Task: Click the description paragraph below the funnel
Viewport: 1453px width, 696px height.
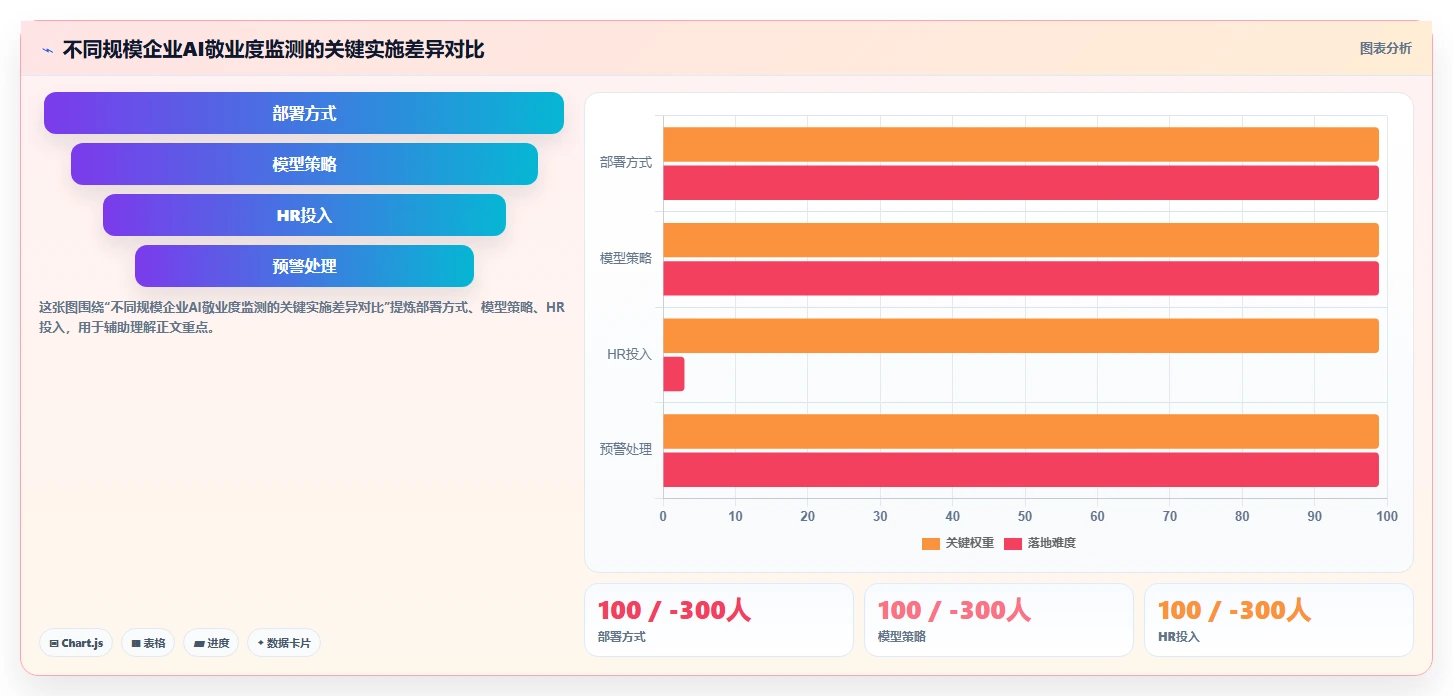Action: coord(302,317)
